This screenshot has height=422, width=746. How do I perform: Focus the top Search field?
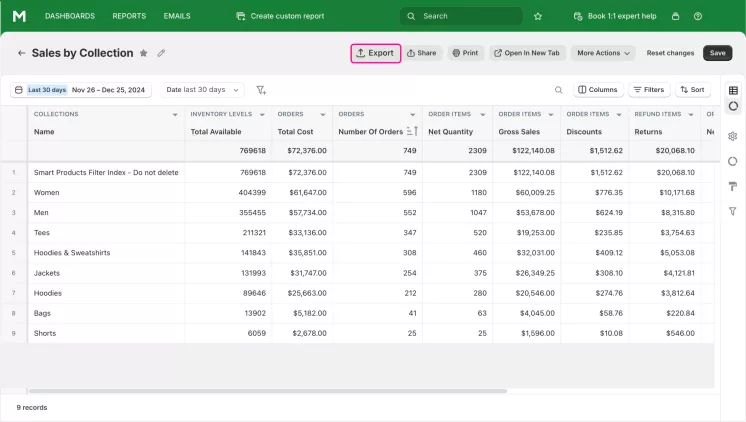tap(461, 16)
